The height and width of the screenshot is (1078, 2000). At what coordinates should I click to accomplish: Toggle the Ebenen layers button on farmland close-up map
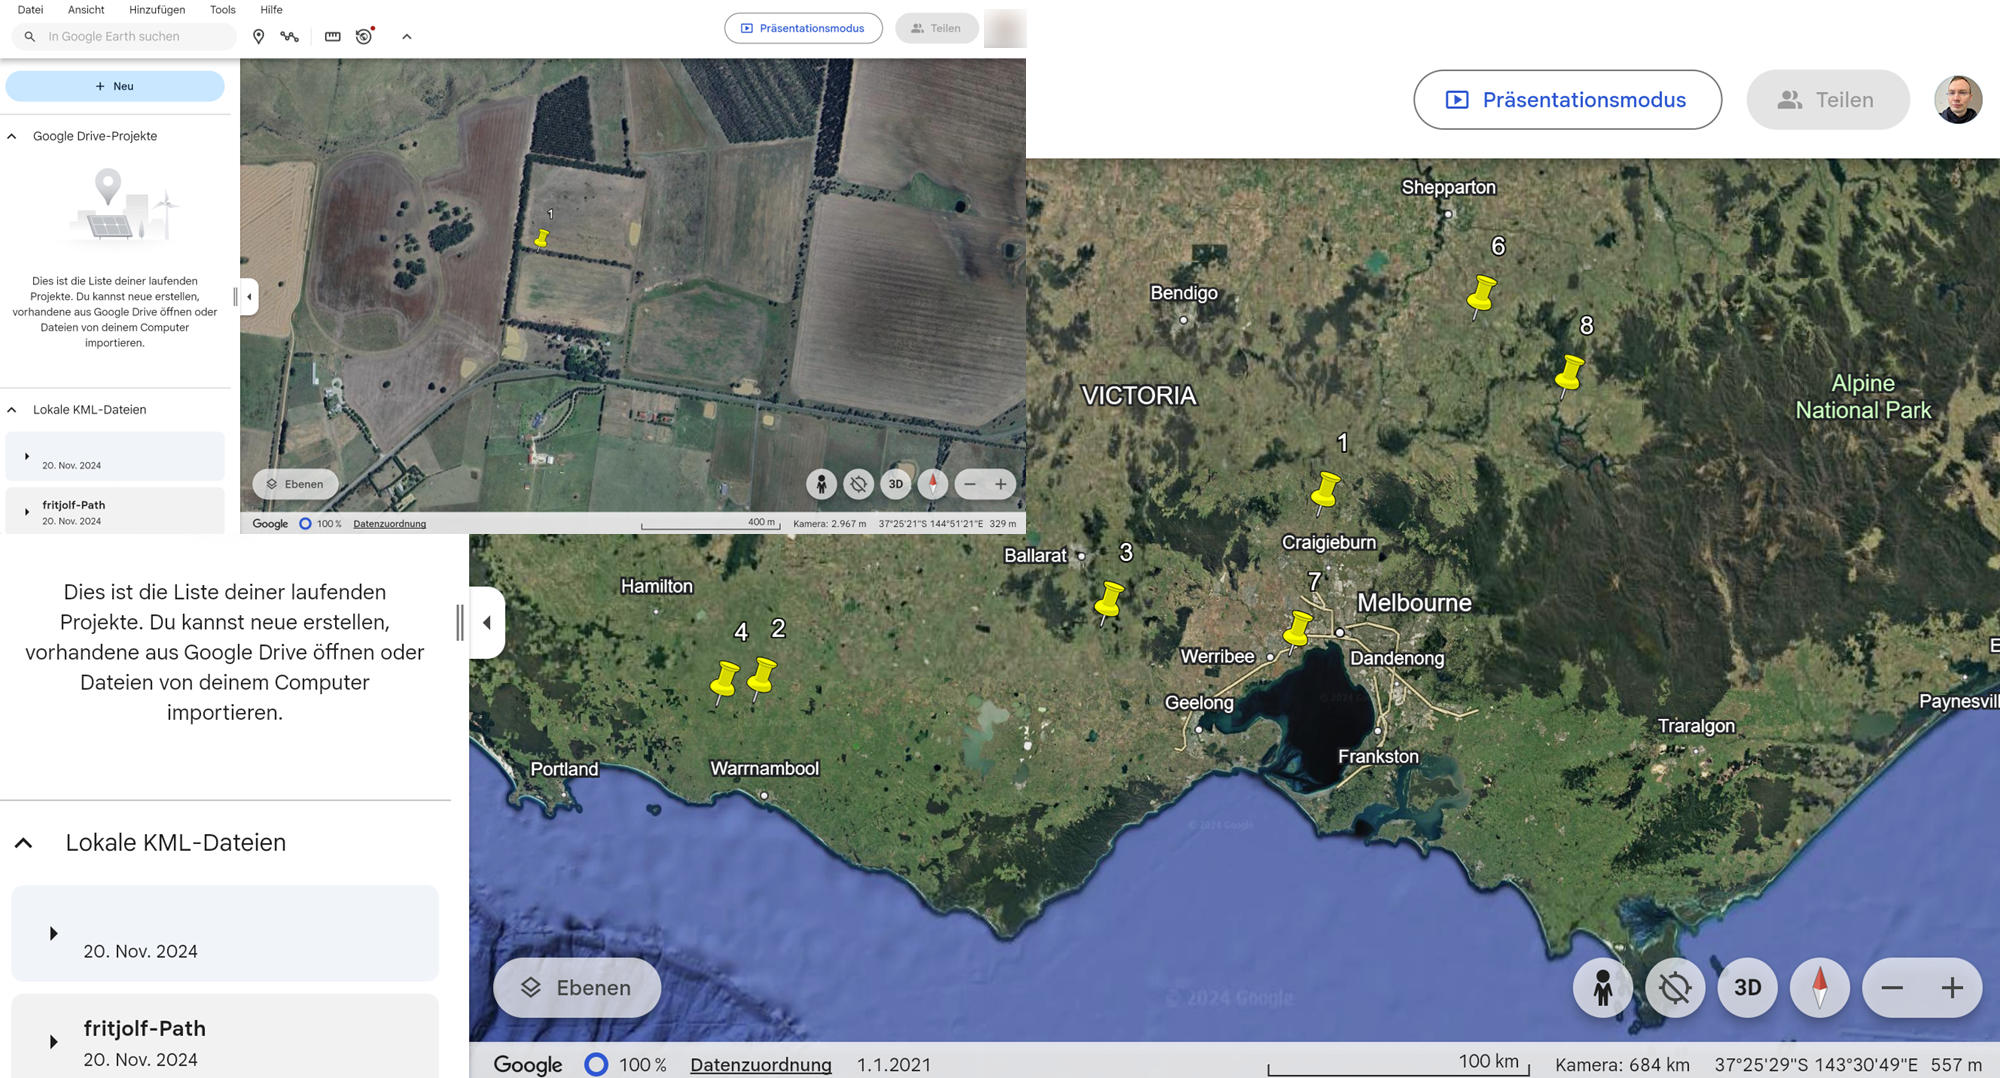point(295,484)
